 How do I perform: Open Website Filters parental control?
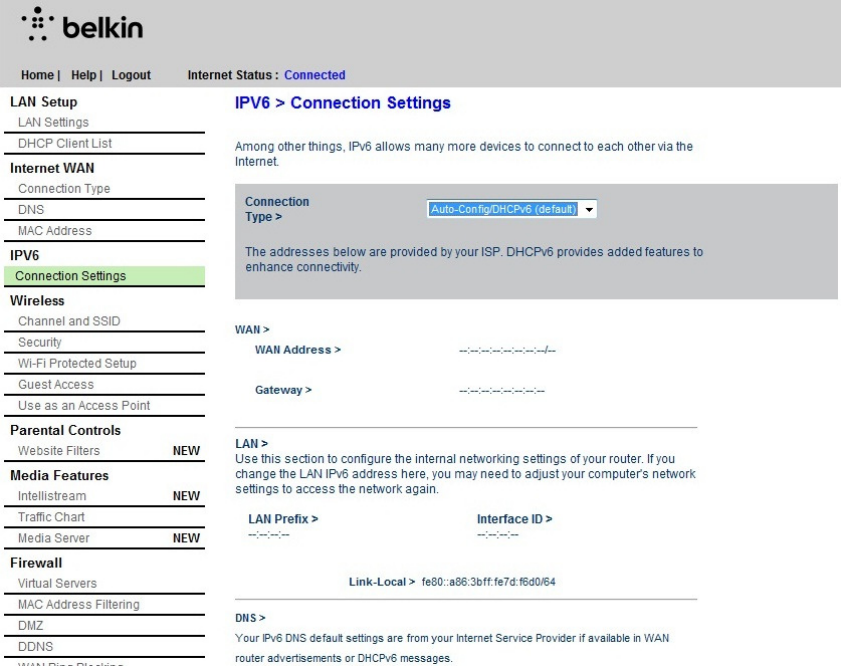(x=59, y=450)
